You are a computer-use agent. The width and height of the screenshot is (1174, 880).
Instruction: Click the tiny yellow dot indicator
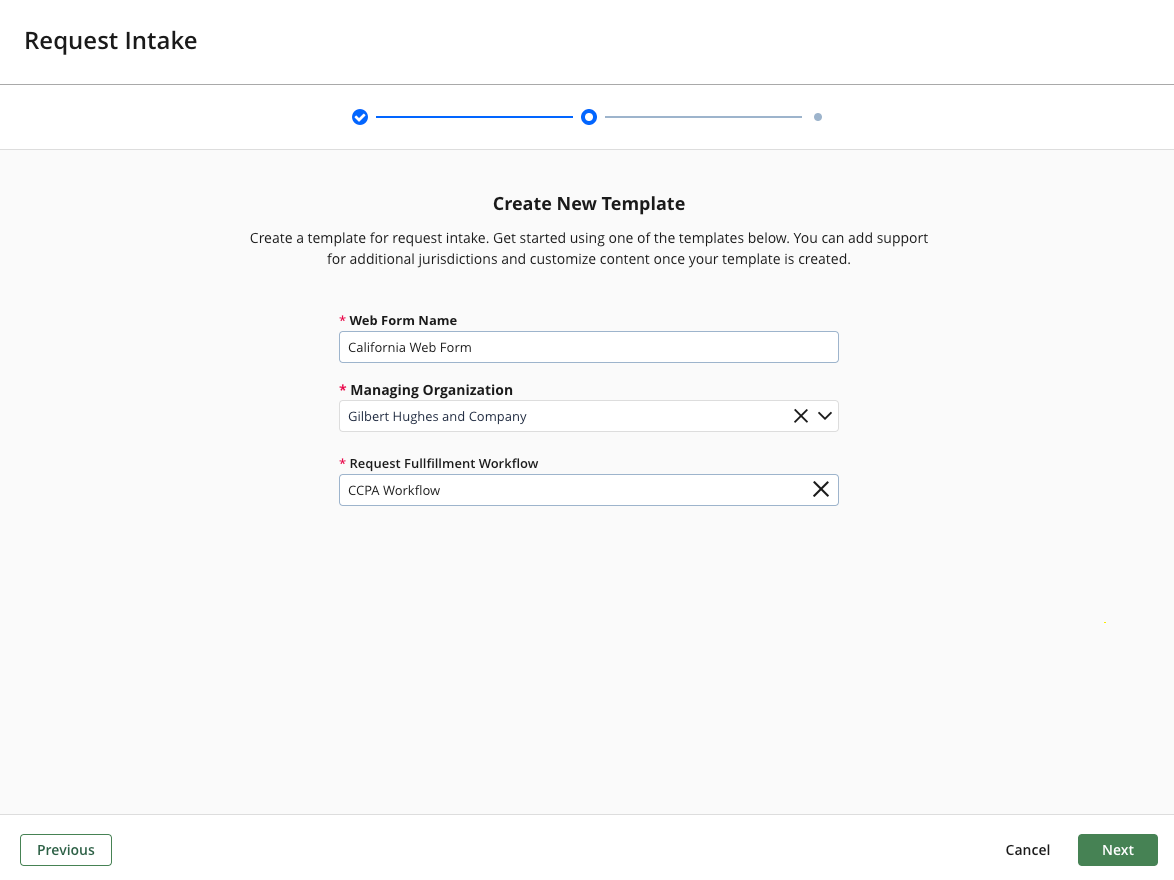point(1105,621)
